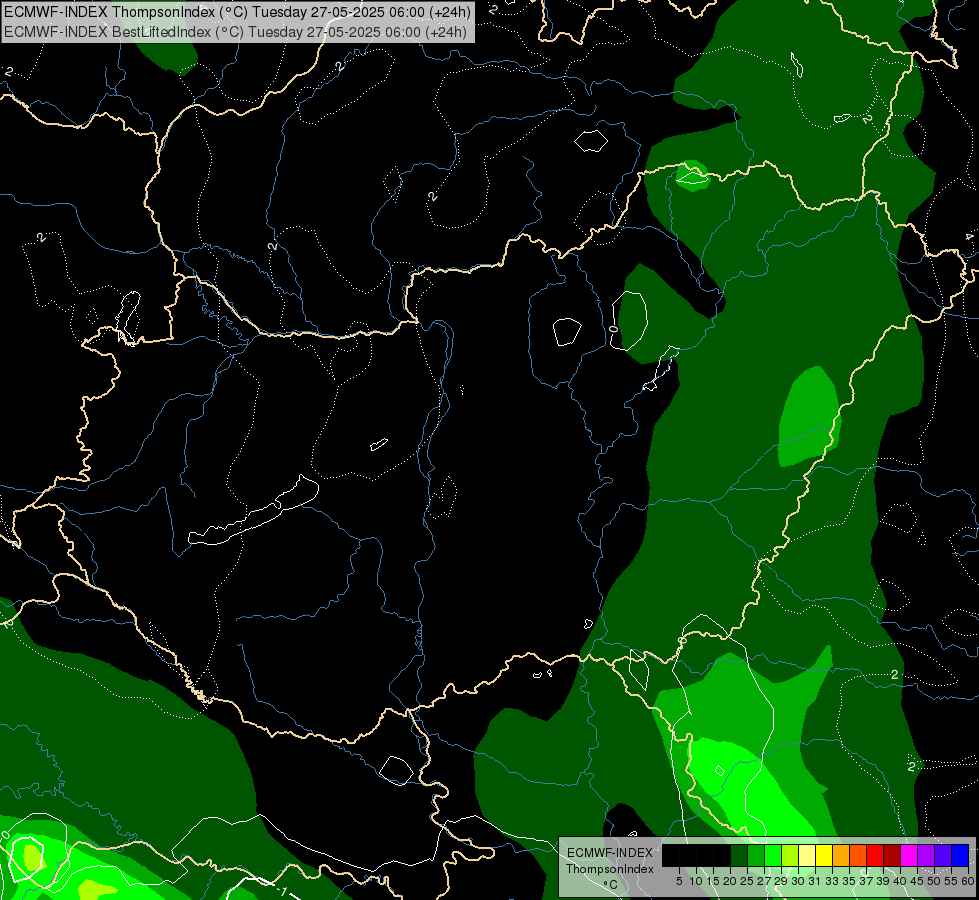979x900 pixels.
Task: Select the pale yellow 30–31 legend swatch
Action: (x=807, y=855)
